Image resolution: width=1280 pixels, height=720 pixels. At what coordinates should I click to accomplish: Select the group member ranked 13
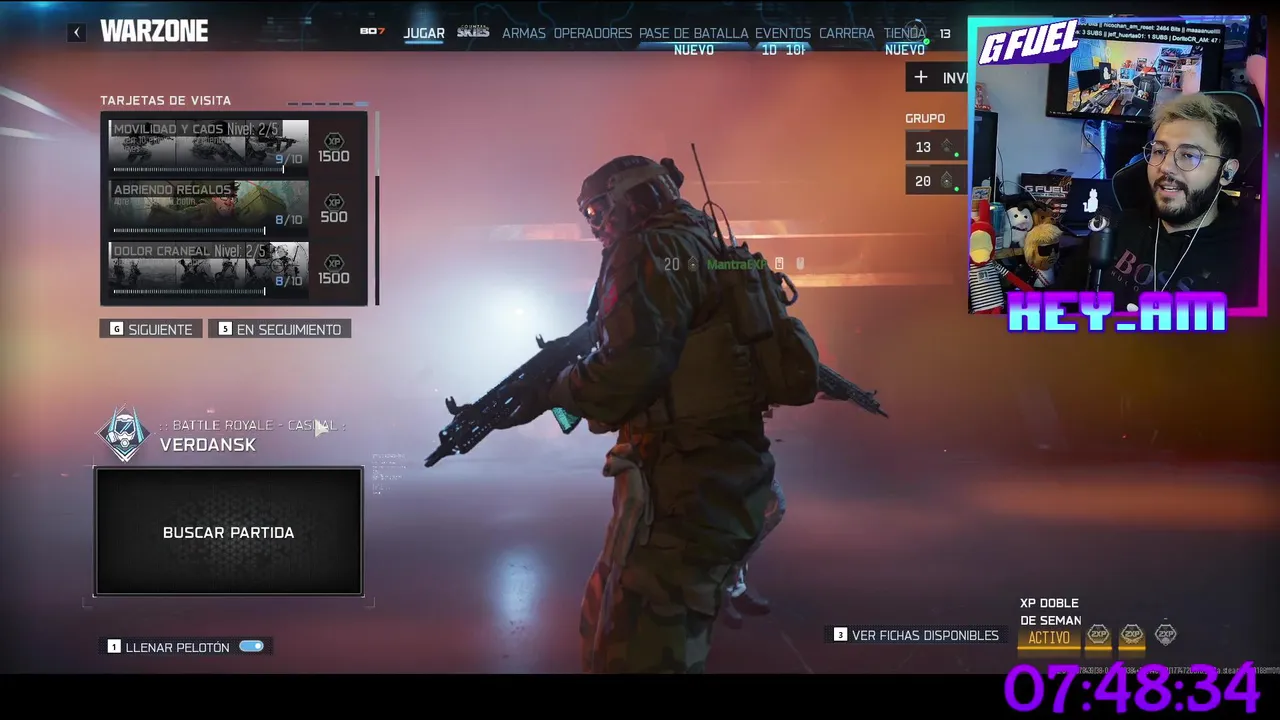click(x=936, y=147)
